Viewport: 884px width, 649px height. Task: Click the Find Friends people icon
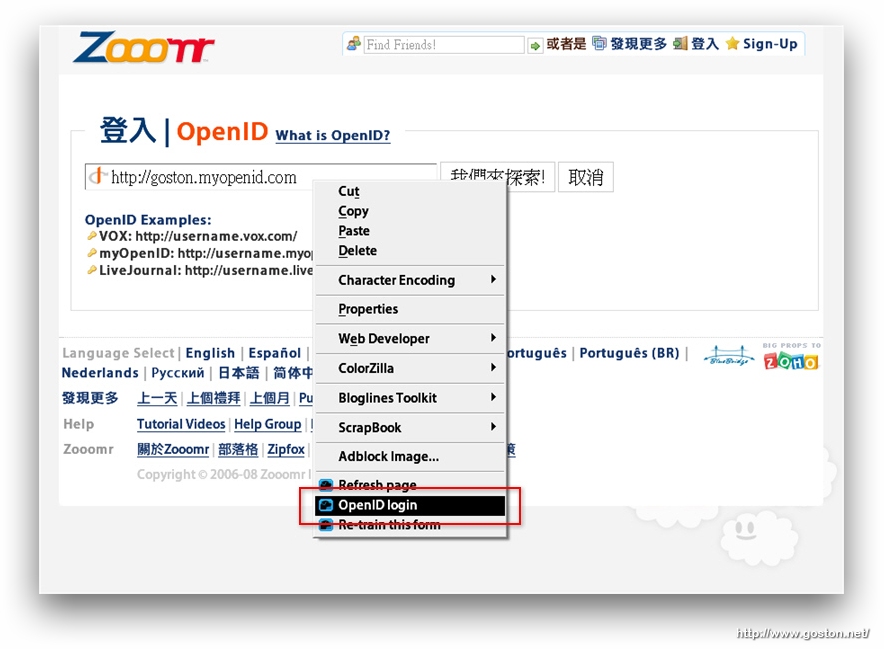coord(354,43)
